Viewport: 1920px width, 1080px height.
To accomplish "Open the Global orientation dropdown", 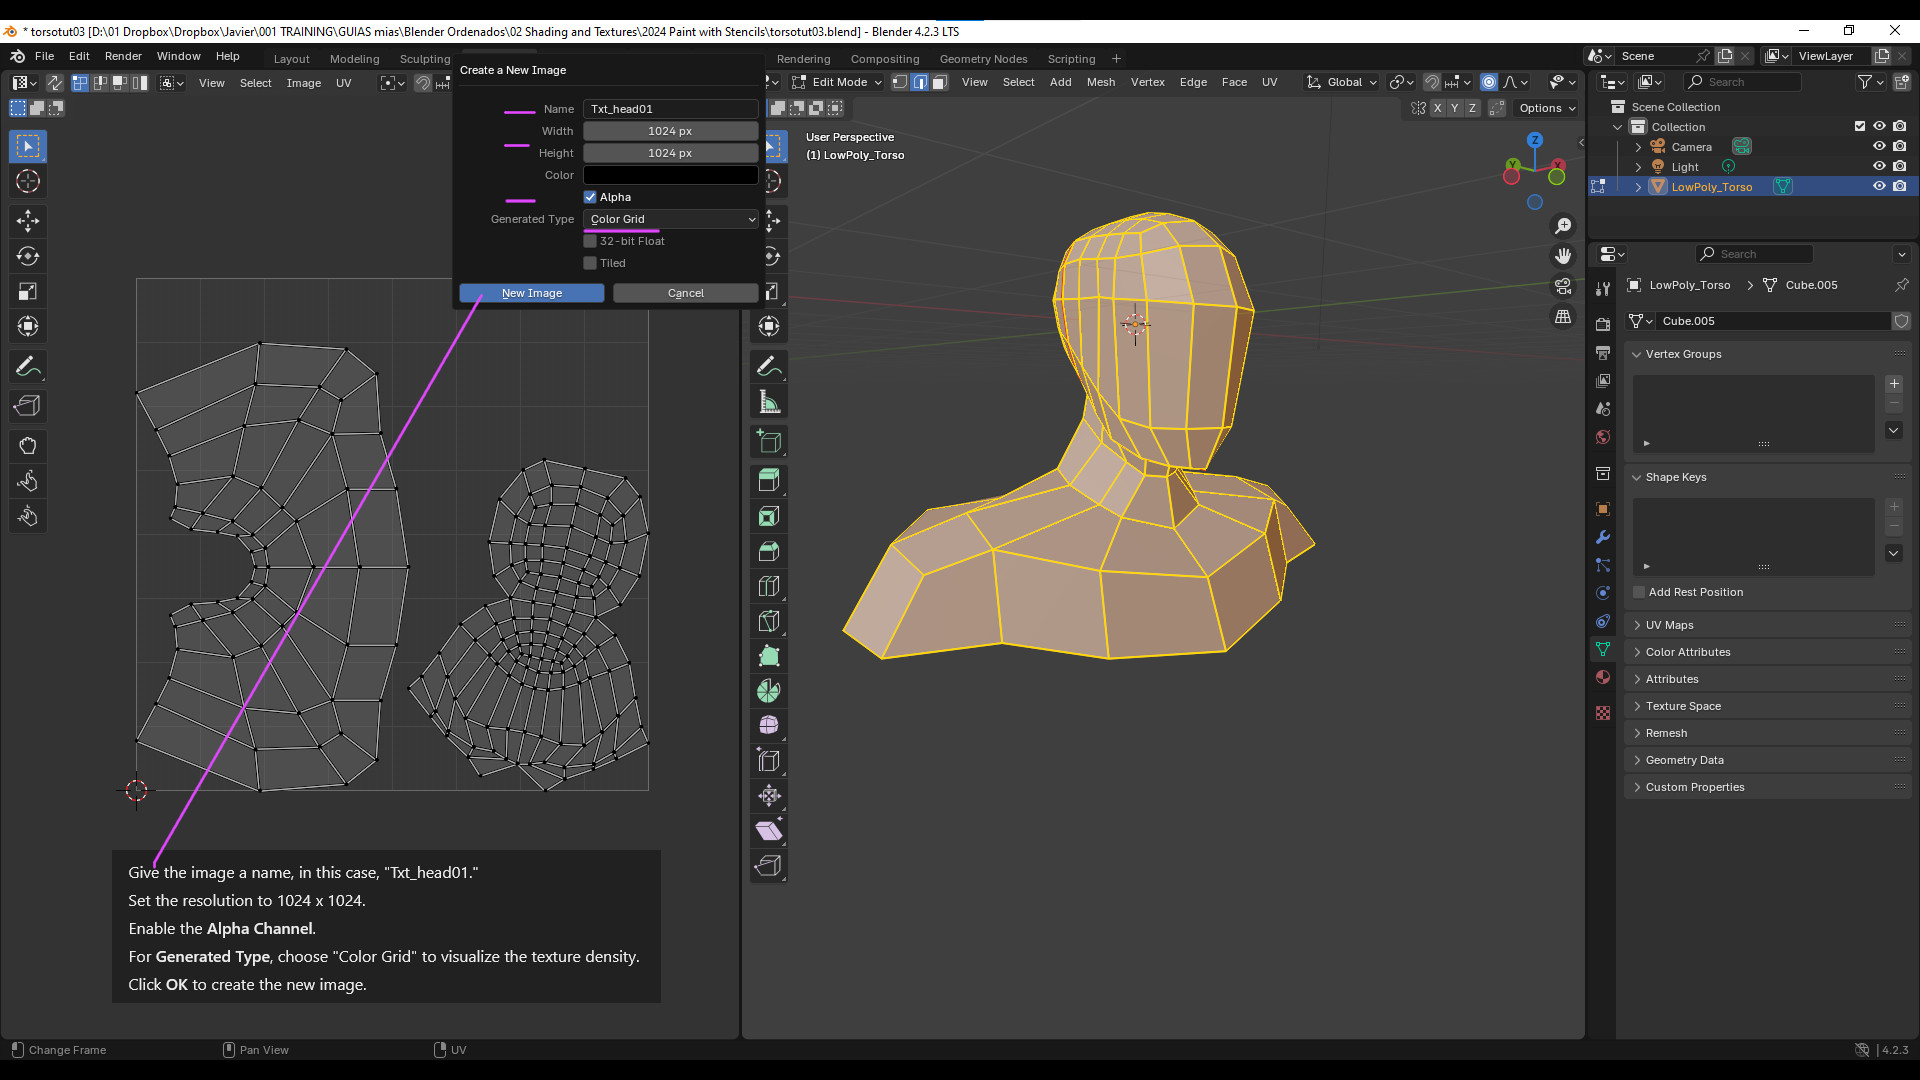I will (x=1341, y=82).
